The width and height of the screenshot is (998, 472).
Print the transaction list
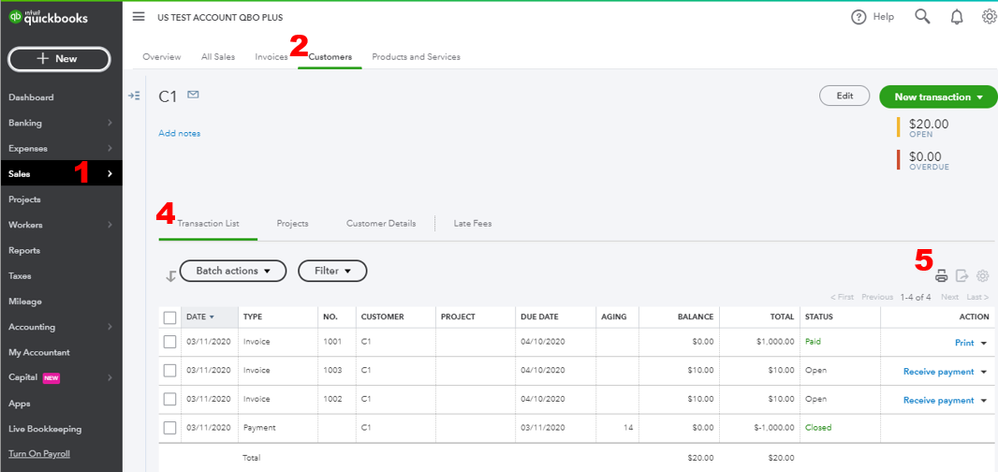tap(941, 276)
